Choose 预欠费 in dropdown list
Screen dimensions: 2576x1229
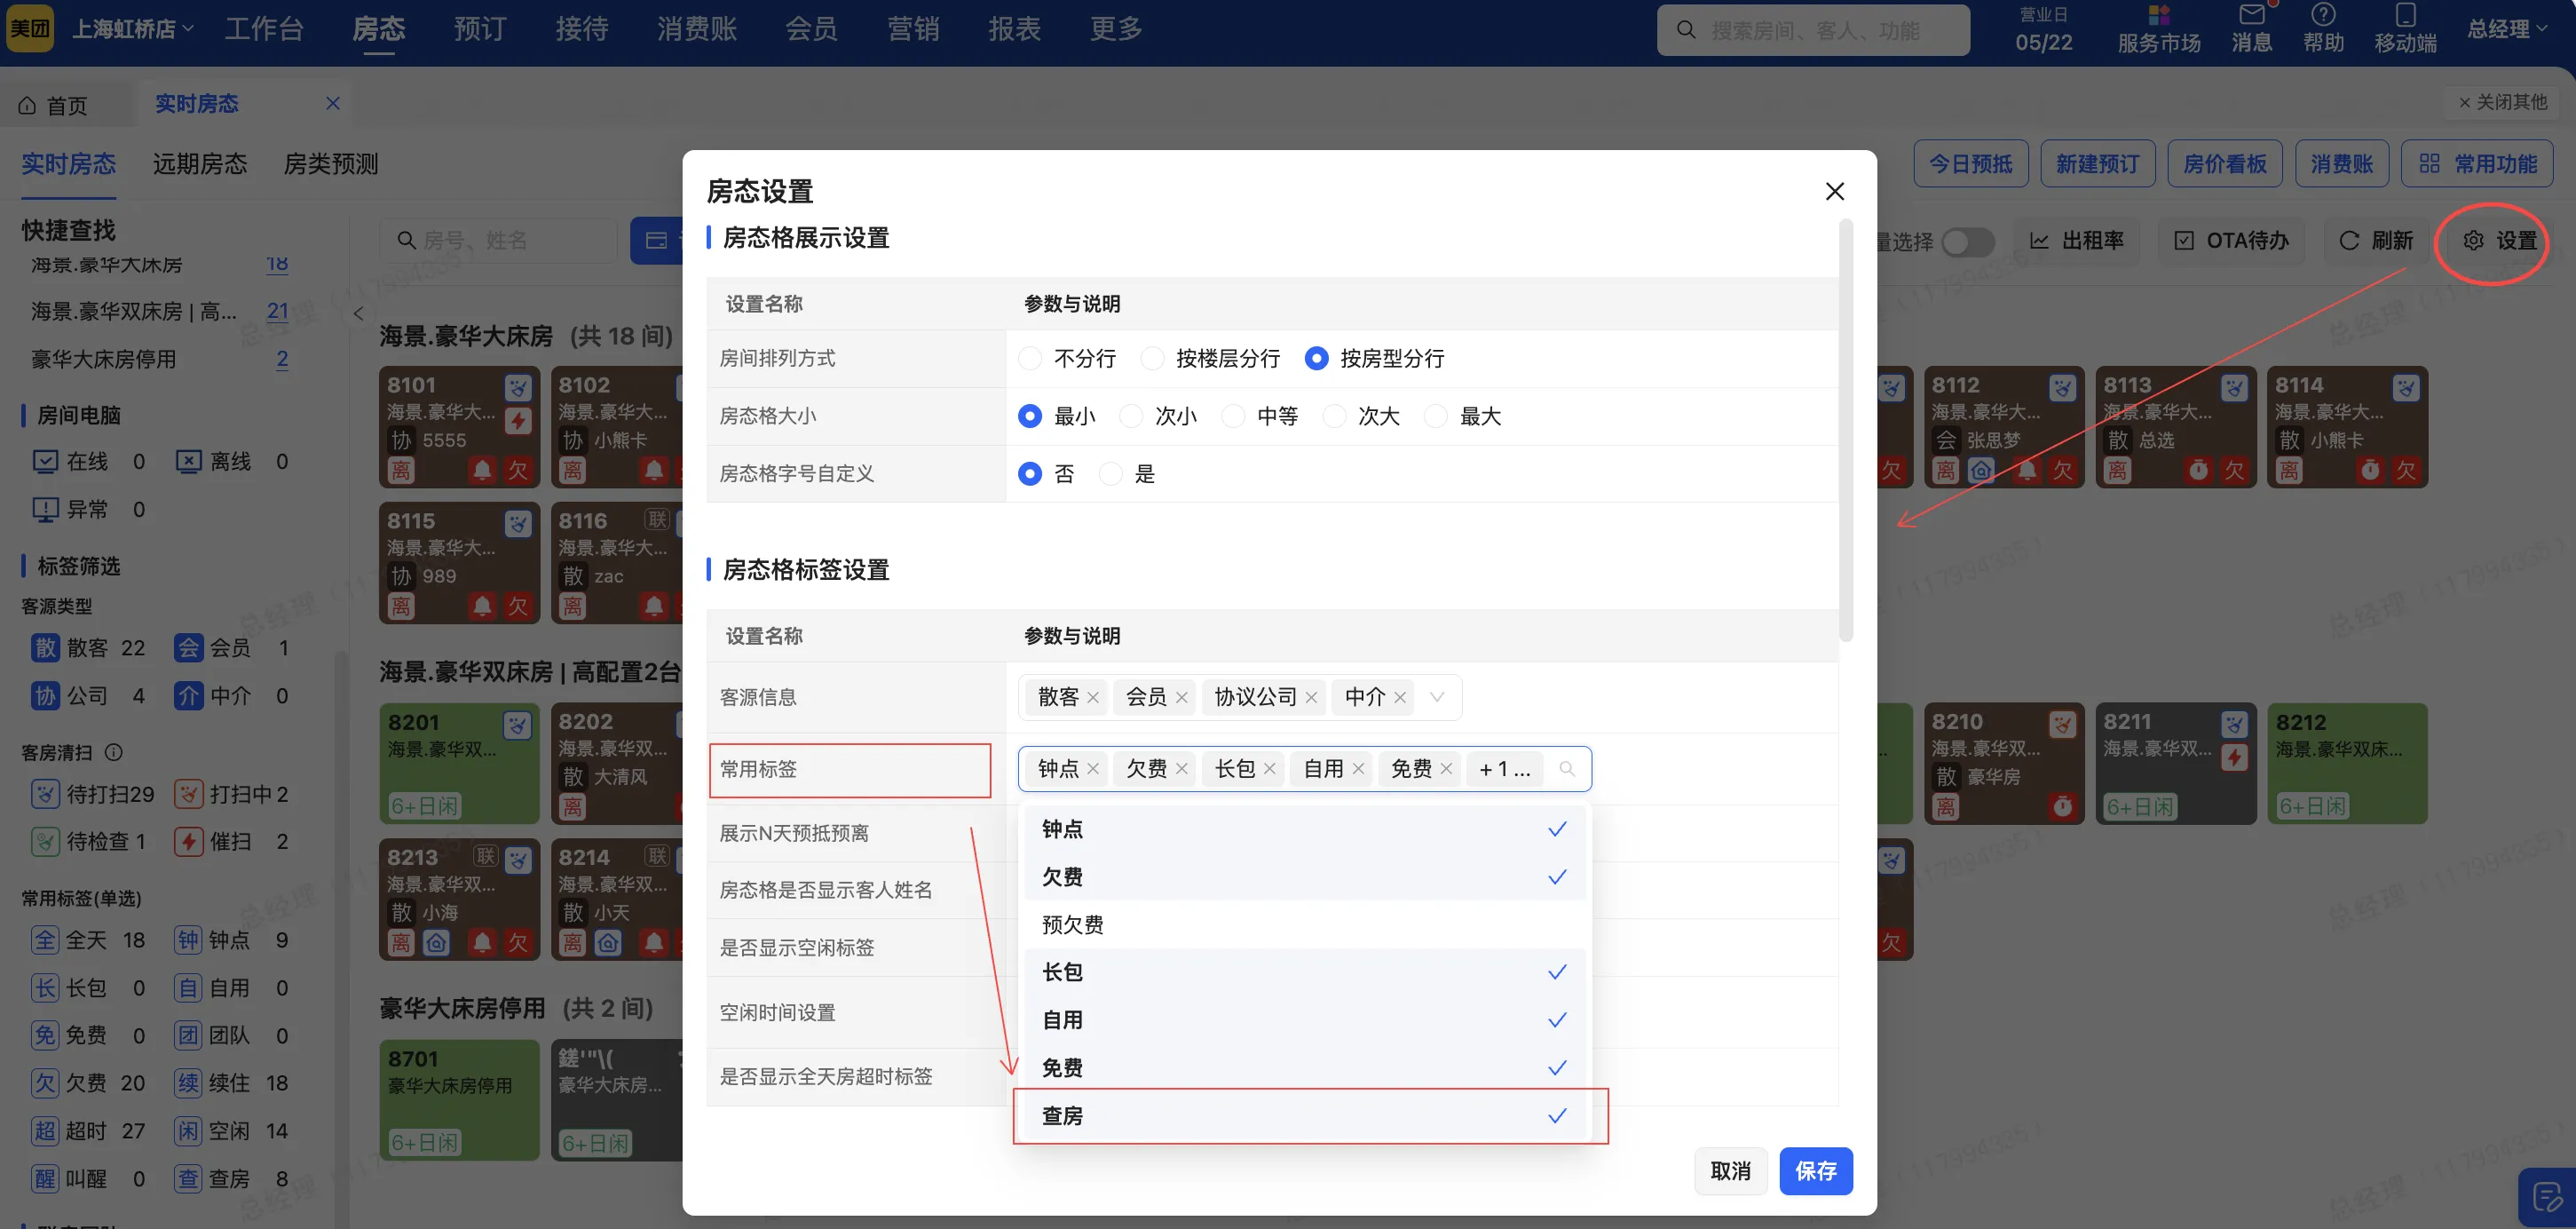[x=1302, y=924]
